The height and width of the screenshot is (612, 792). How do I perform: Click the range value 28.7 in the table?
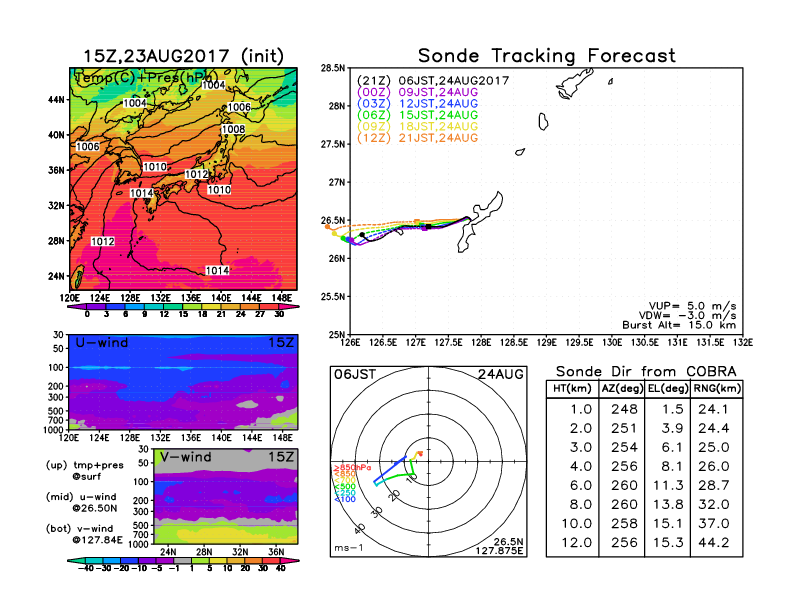[x=714, y=485]
